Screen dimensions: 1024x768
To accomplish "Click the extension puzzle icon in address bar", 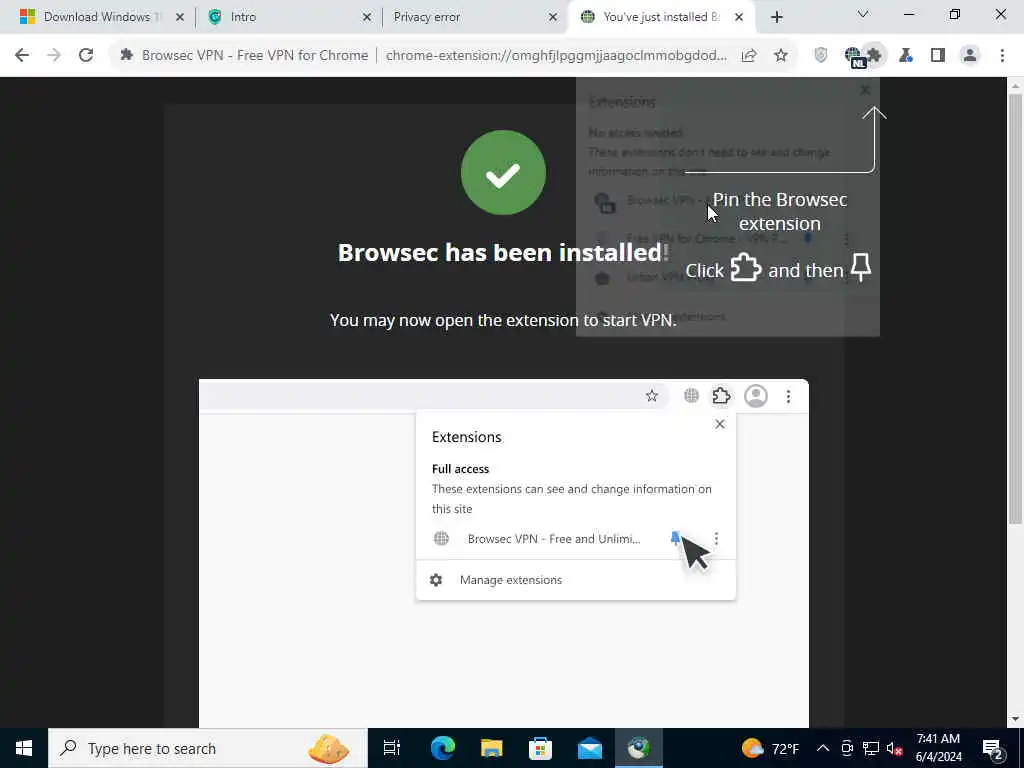I will pyautogui.click(x=127, y=56).
